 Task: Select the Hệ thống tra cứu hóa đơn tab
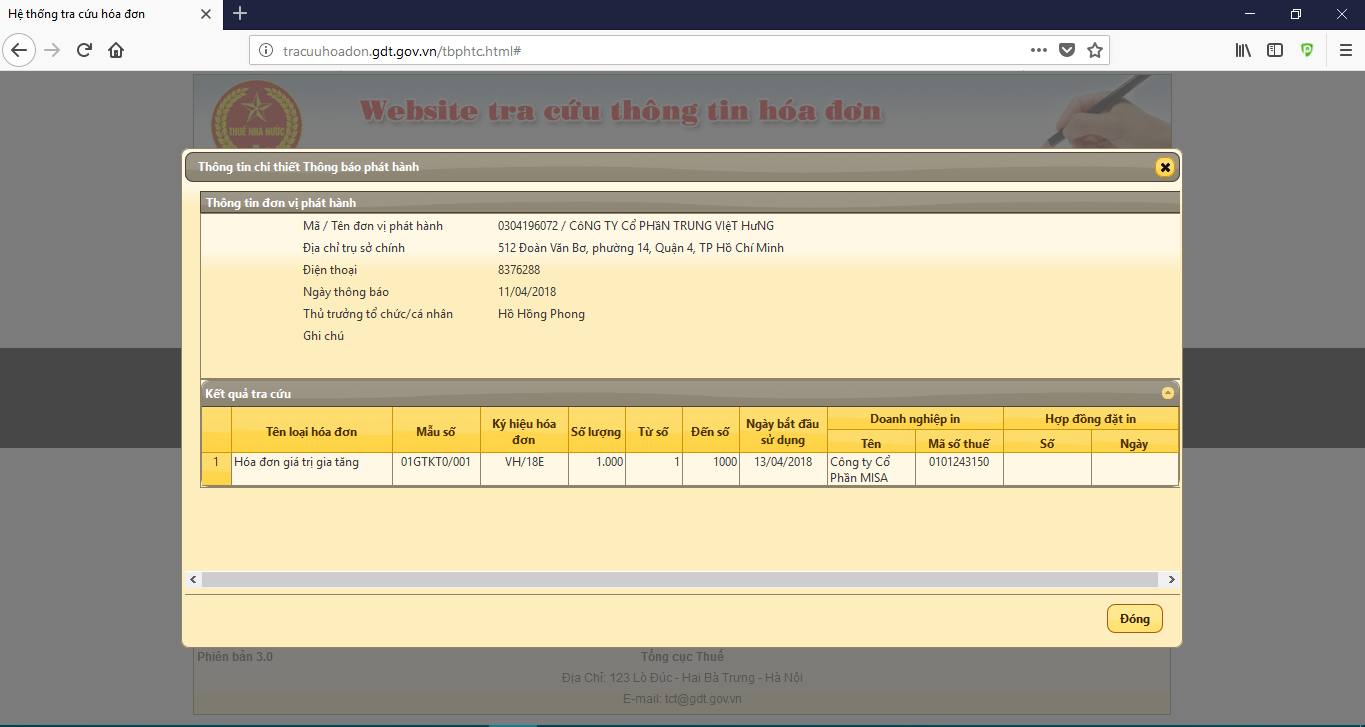(x=110, y=14)
